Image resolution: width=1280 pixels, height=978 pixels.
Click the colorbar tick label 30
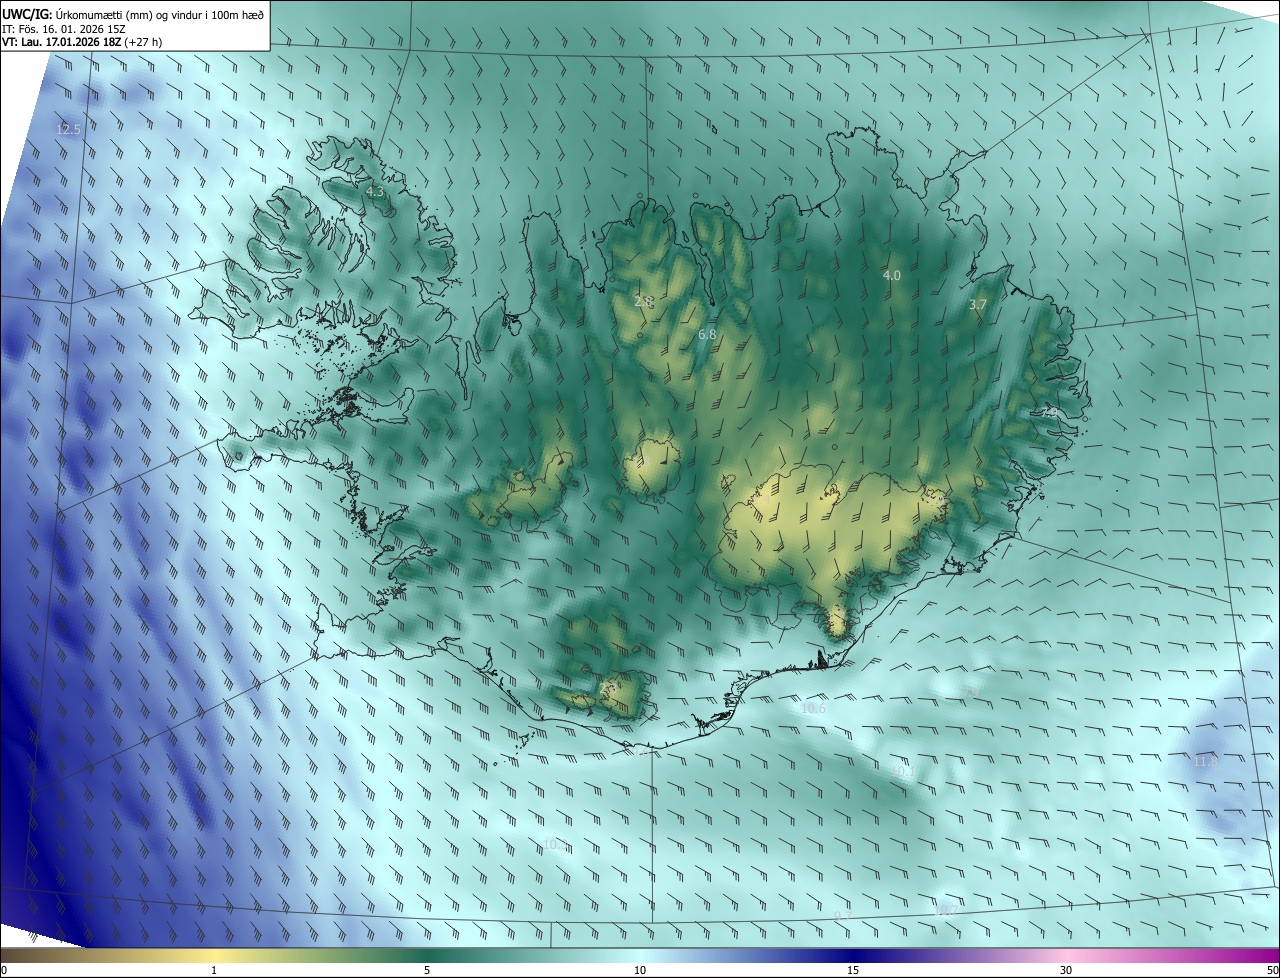coord(1066,971)
